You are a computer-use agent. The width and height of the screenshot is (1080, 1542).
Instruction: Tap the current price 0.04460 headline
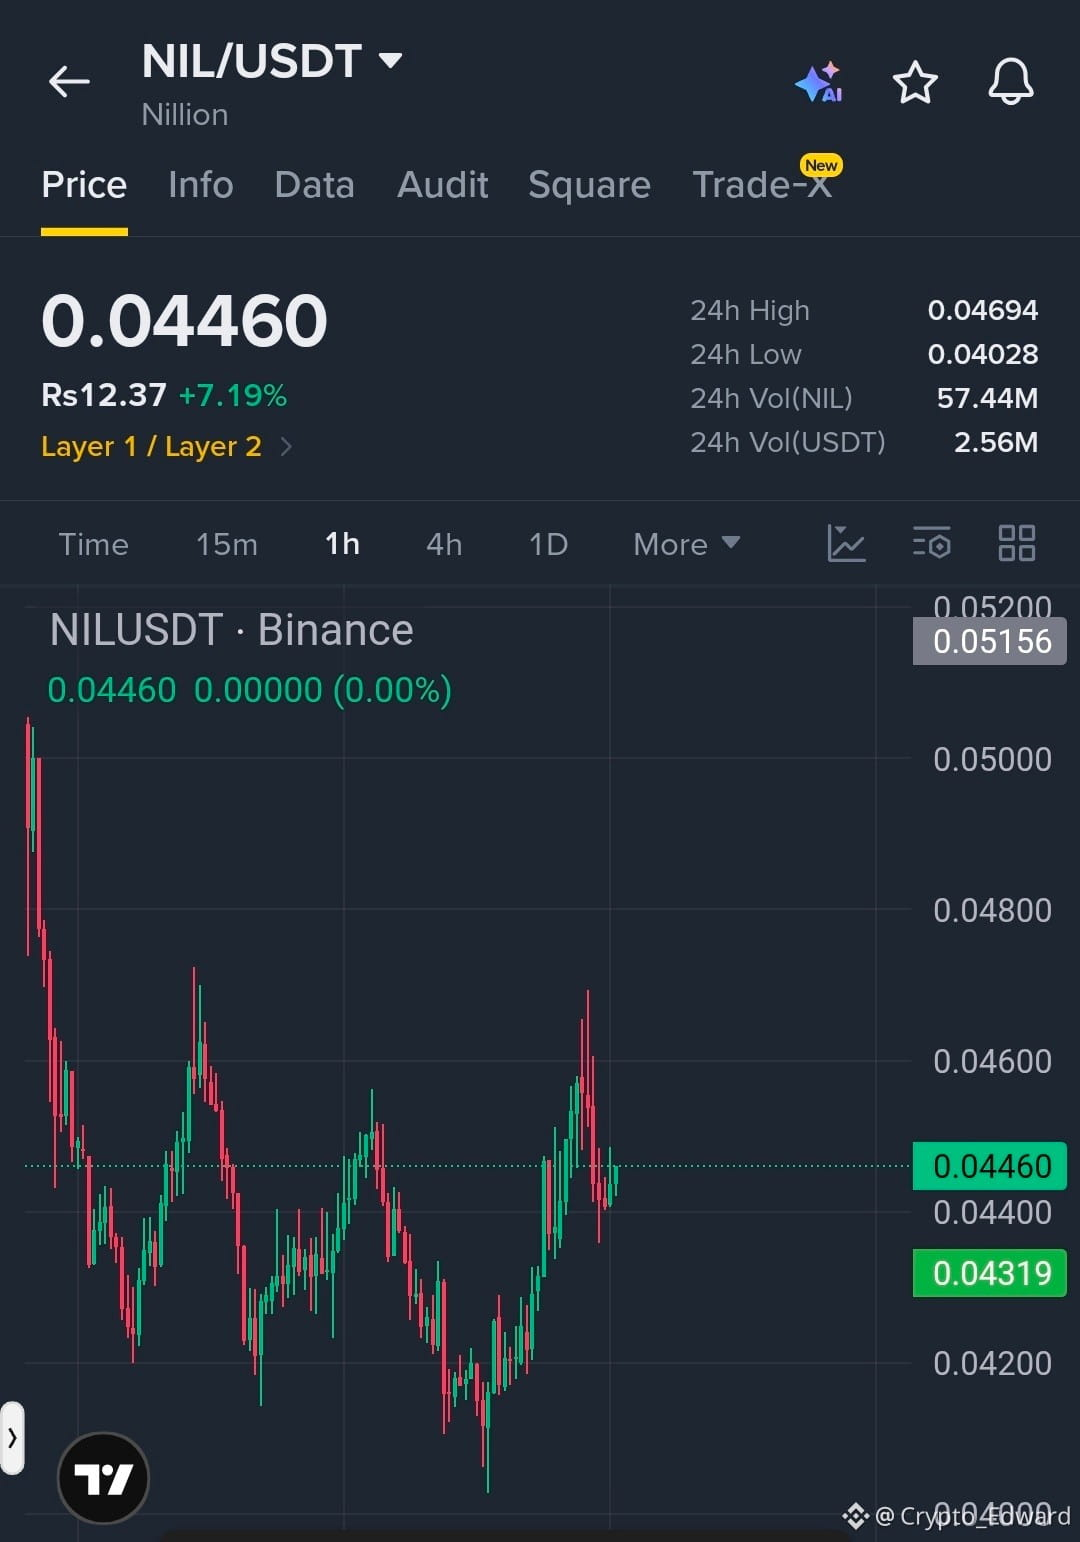[184, 322]
